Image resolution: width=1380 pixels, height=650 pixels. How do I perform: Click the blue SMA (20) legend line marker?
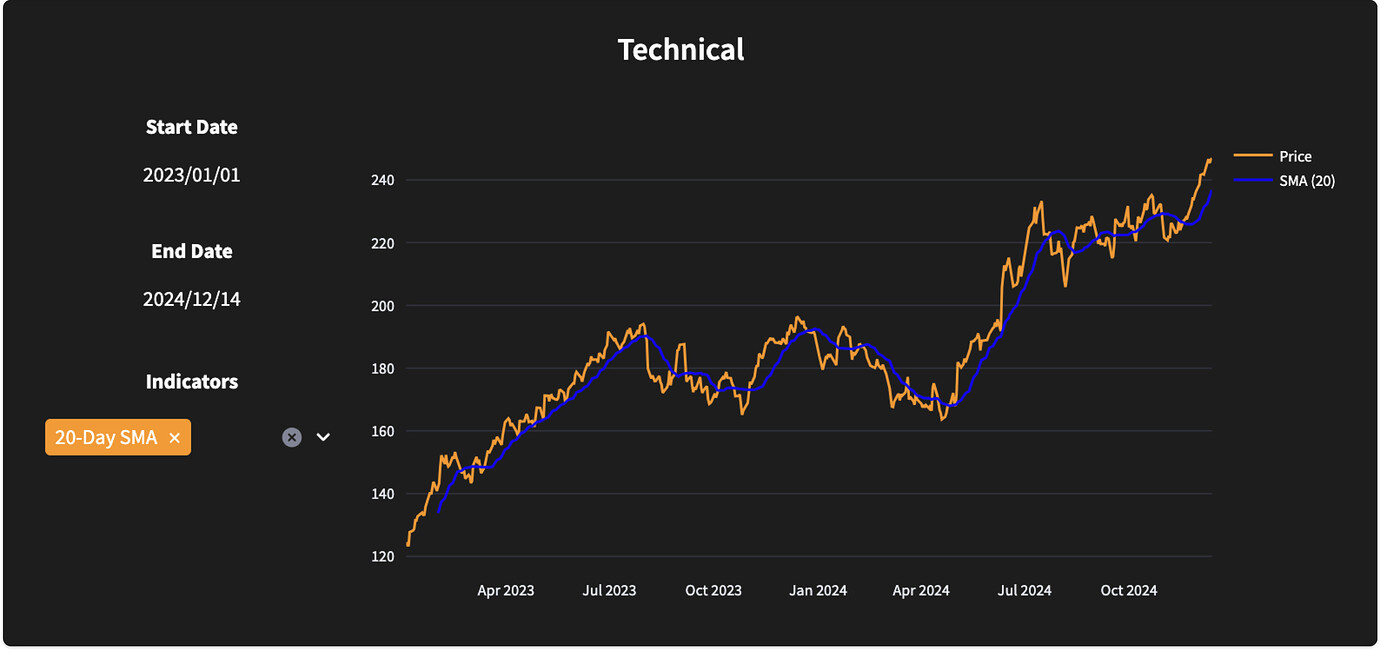1253,181
